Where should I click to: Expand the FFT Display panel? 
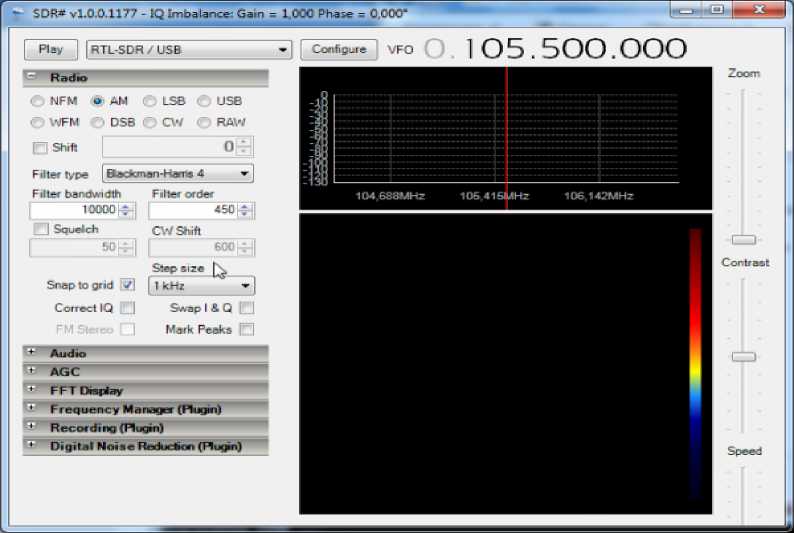coord(32,390)
